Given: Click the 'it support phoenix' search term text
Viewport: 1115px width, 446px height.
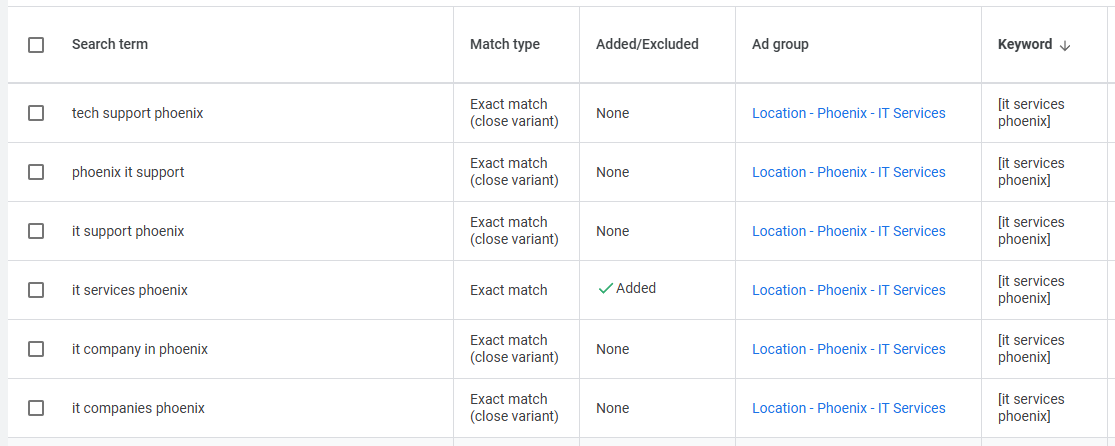Looking at the screenshot, I should 128,231.
